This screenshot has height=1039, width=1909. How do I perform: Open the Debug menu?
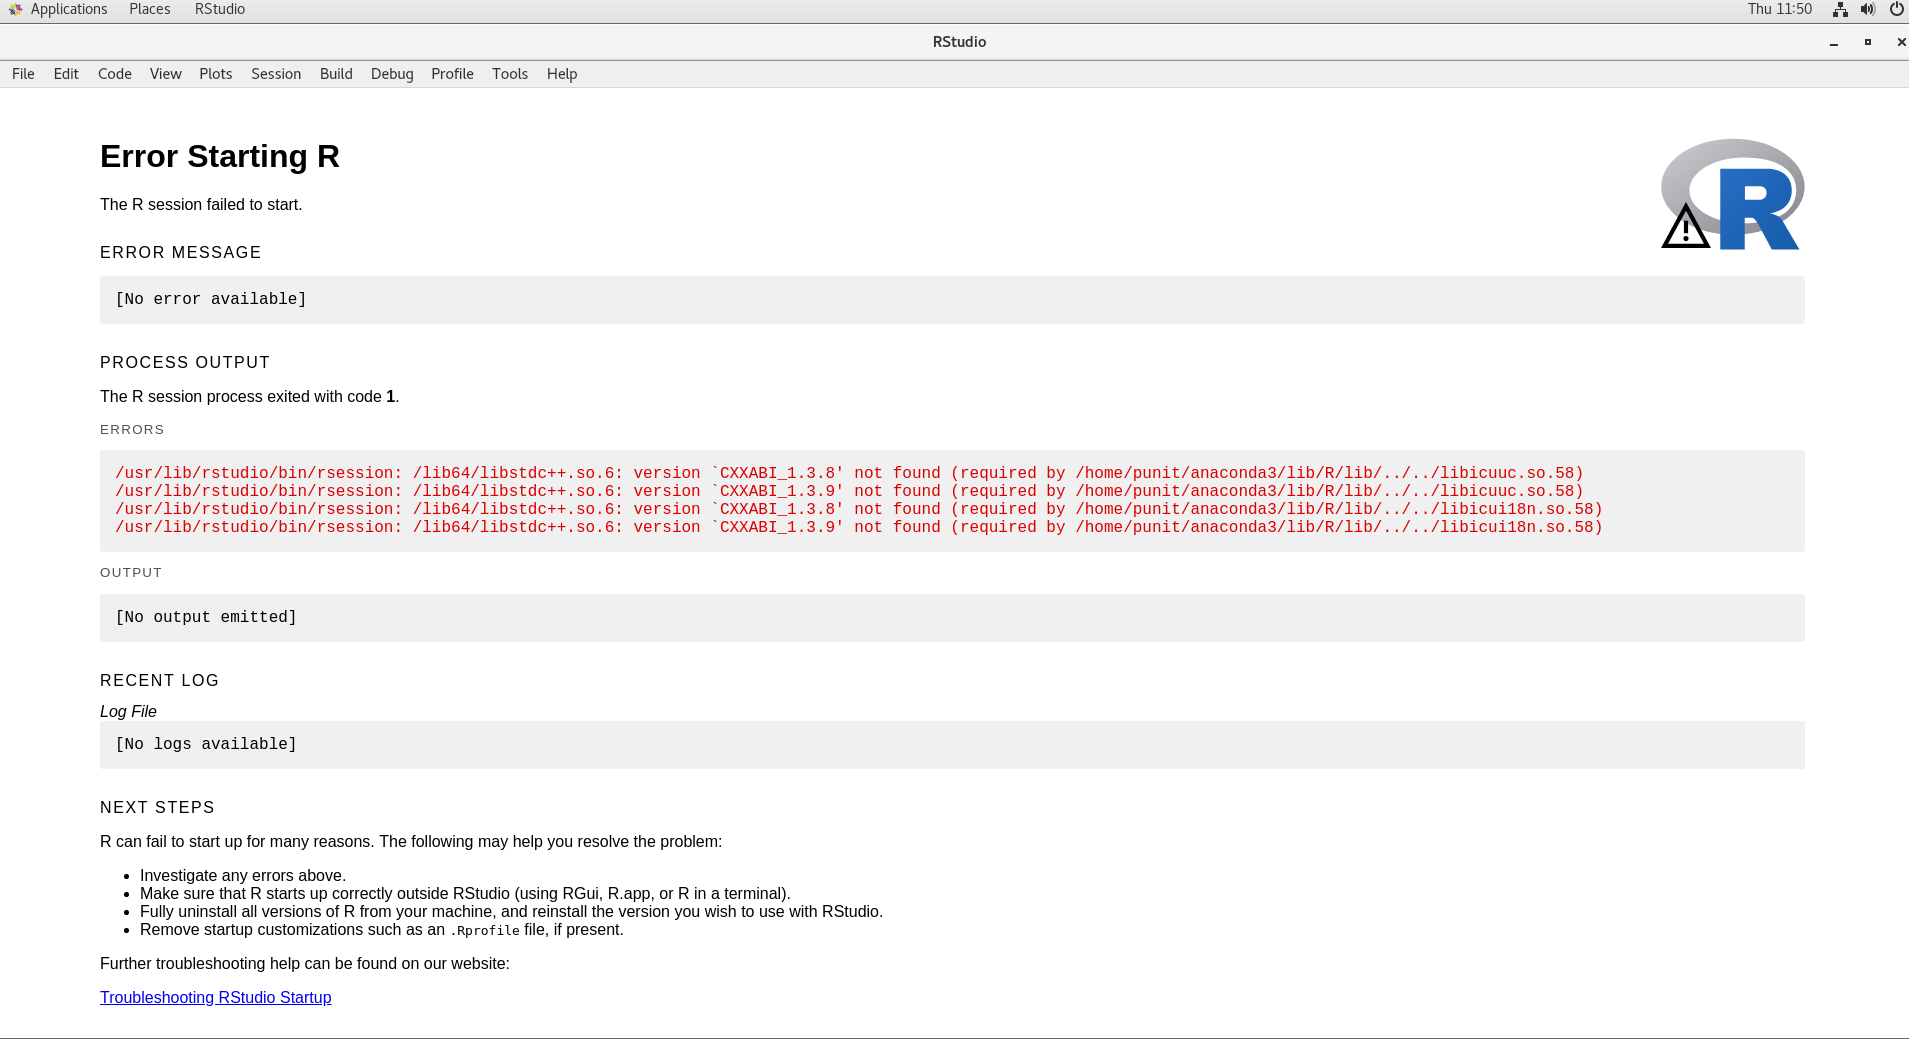pyautogui.click(x=391, y=73)
